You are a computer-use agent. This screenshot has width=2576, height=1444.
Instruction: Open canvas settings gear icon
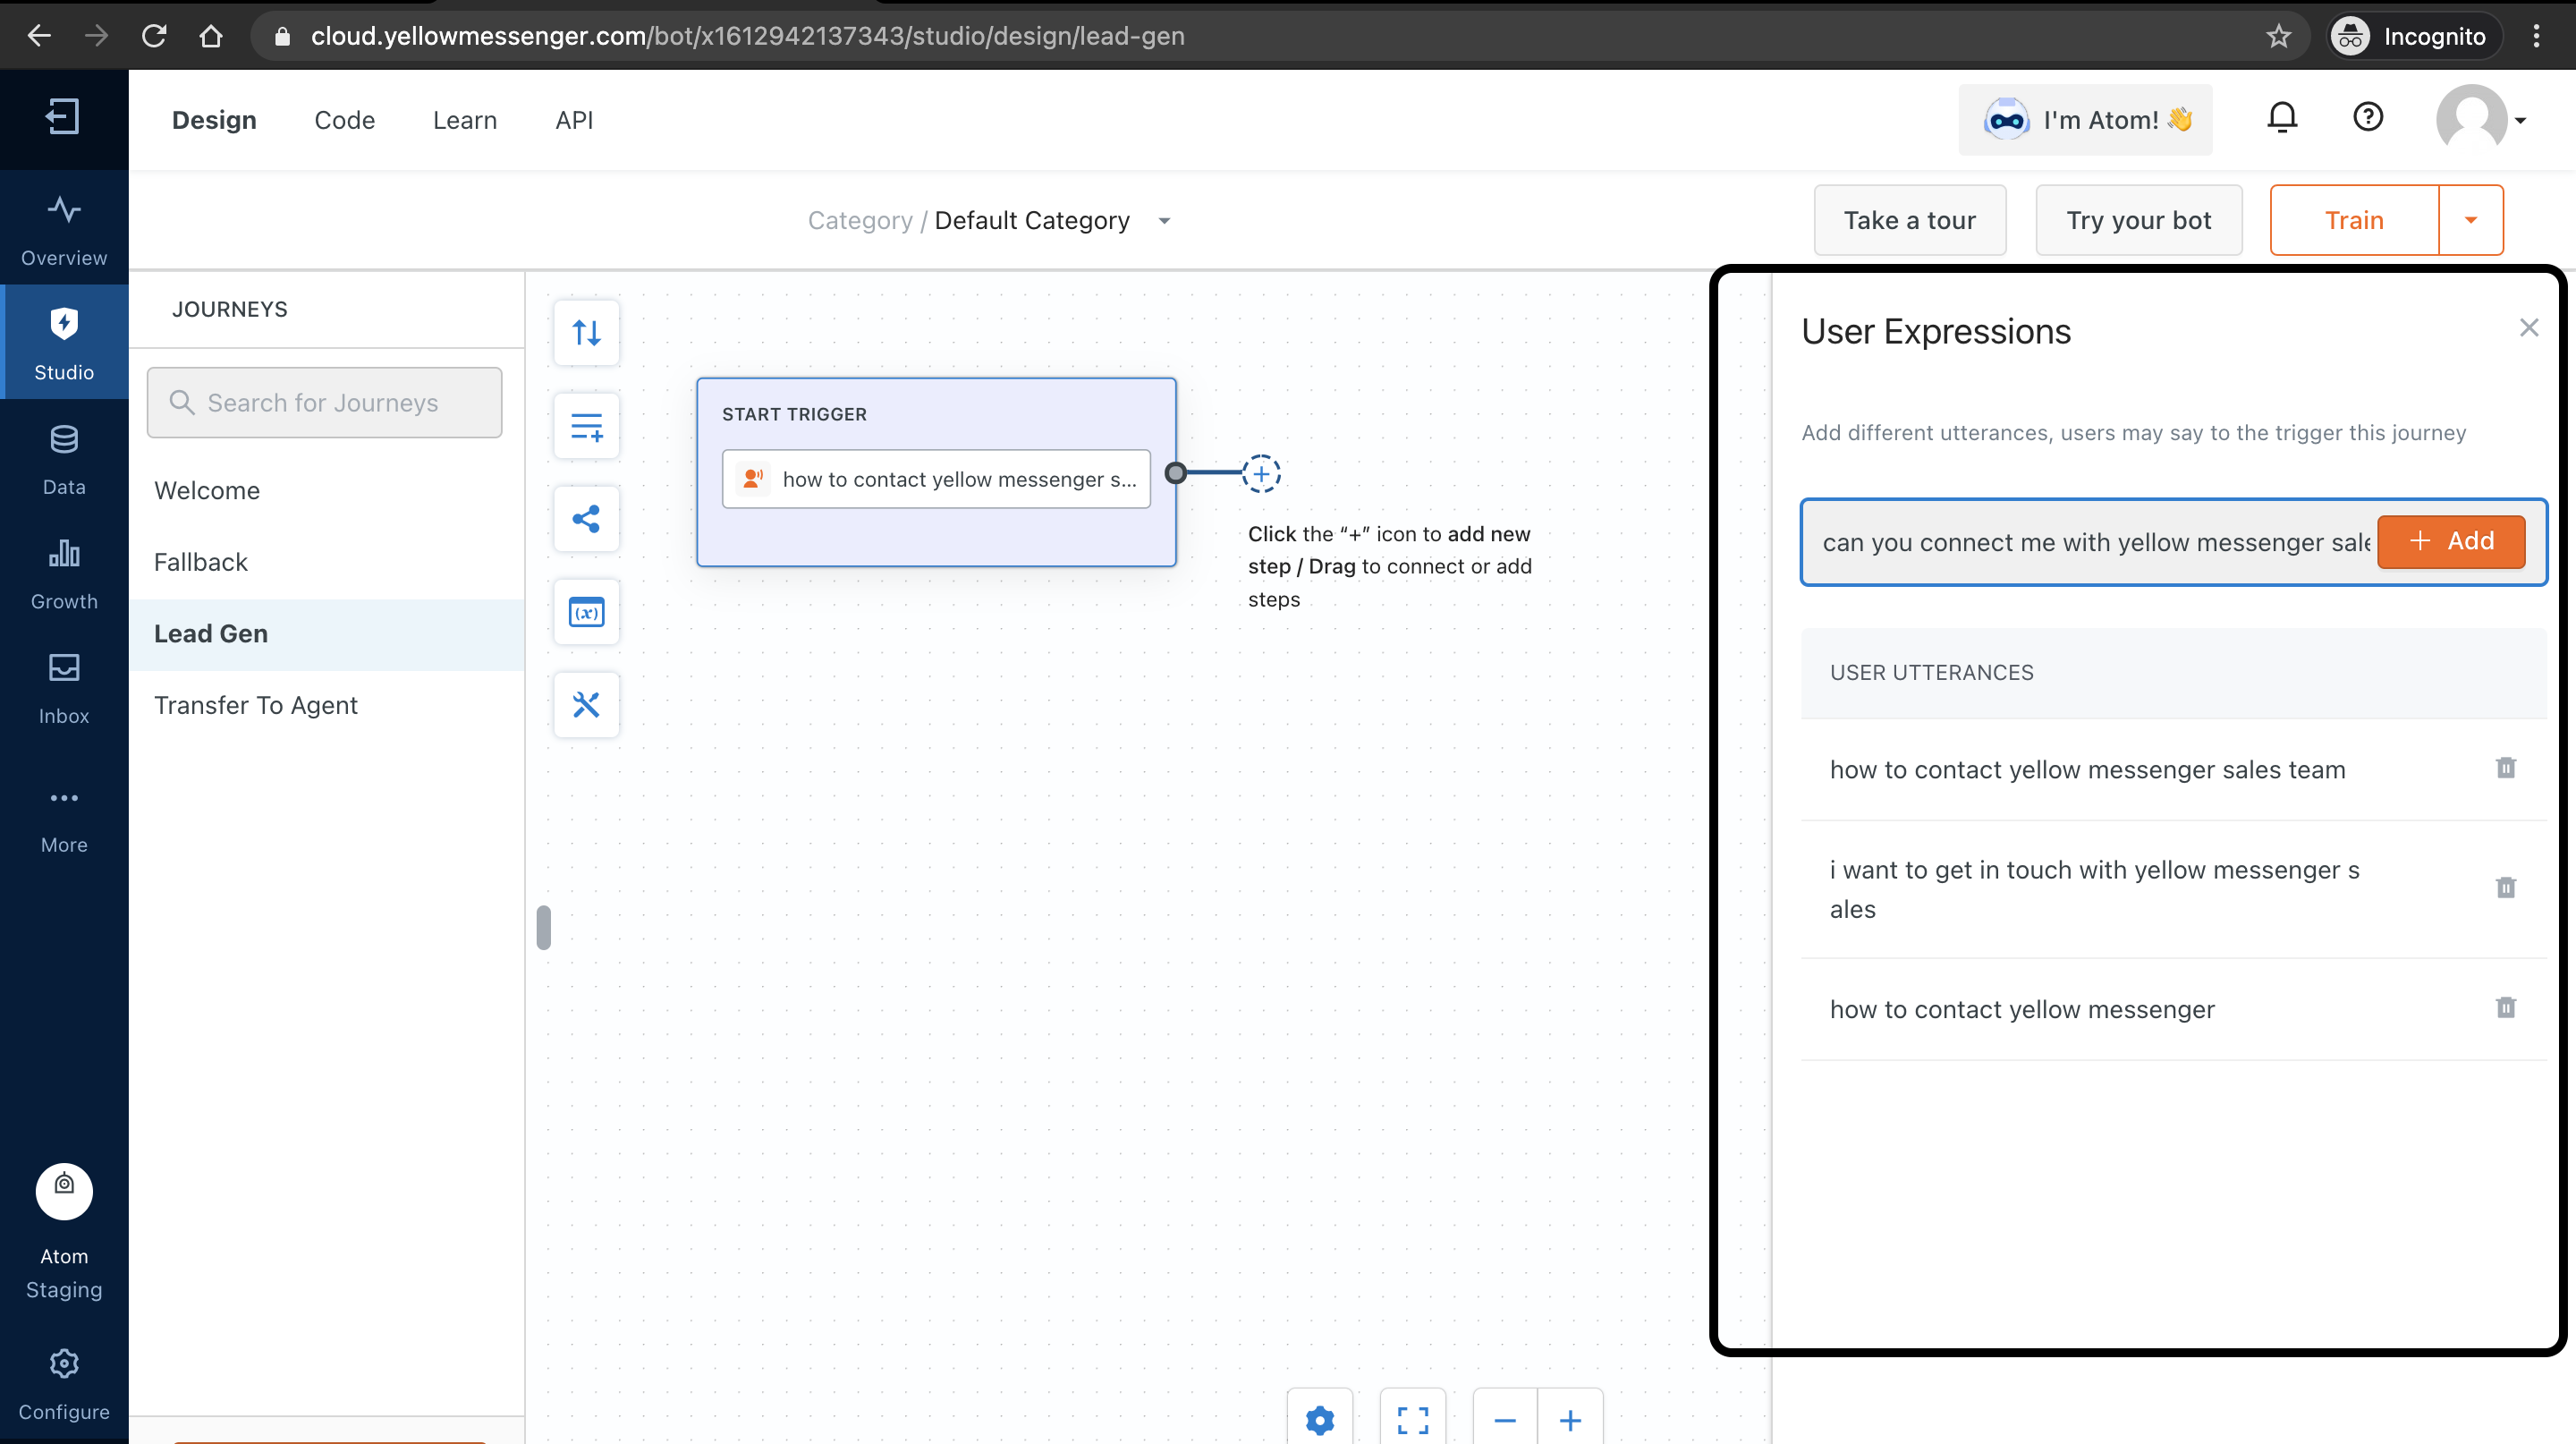tap(1320, 1419)
